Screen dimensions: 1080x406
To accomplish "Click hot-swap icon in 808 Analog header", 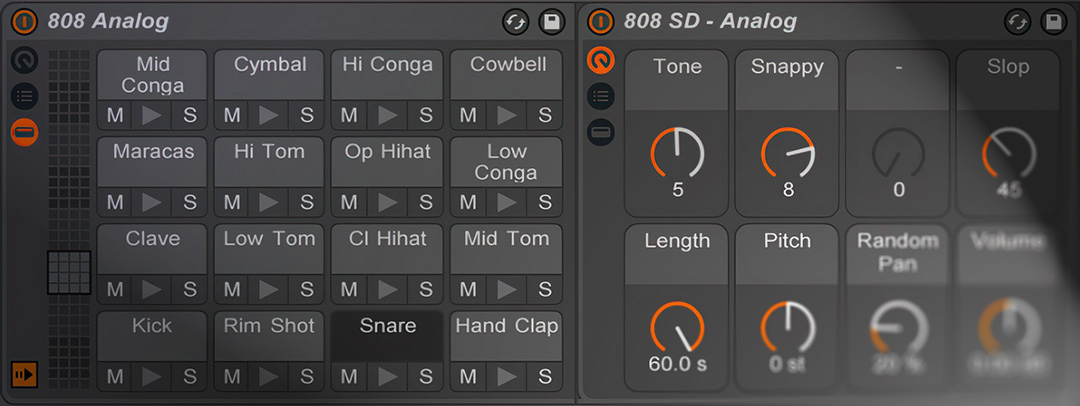I will (x=515, y=22).
